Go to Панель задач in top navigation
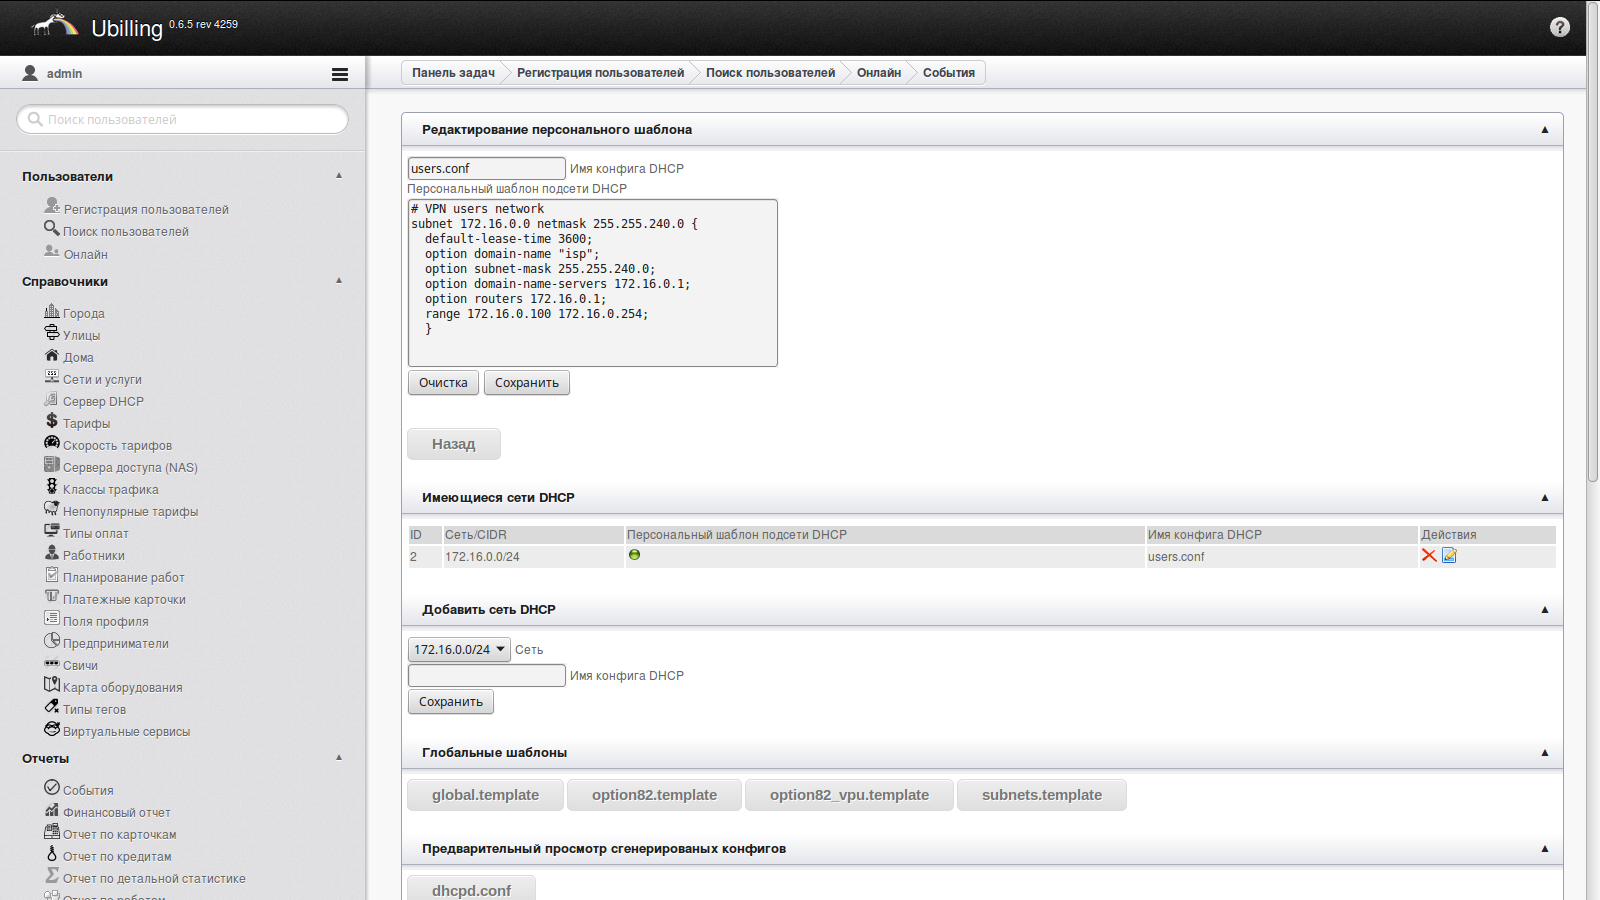1600x900 pixels. pyautogui.click(x=453, y=73)
